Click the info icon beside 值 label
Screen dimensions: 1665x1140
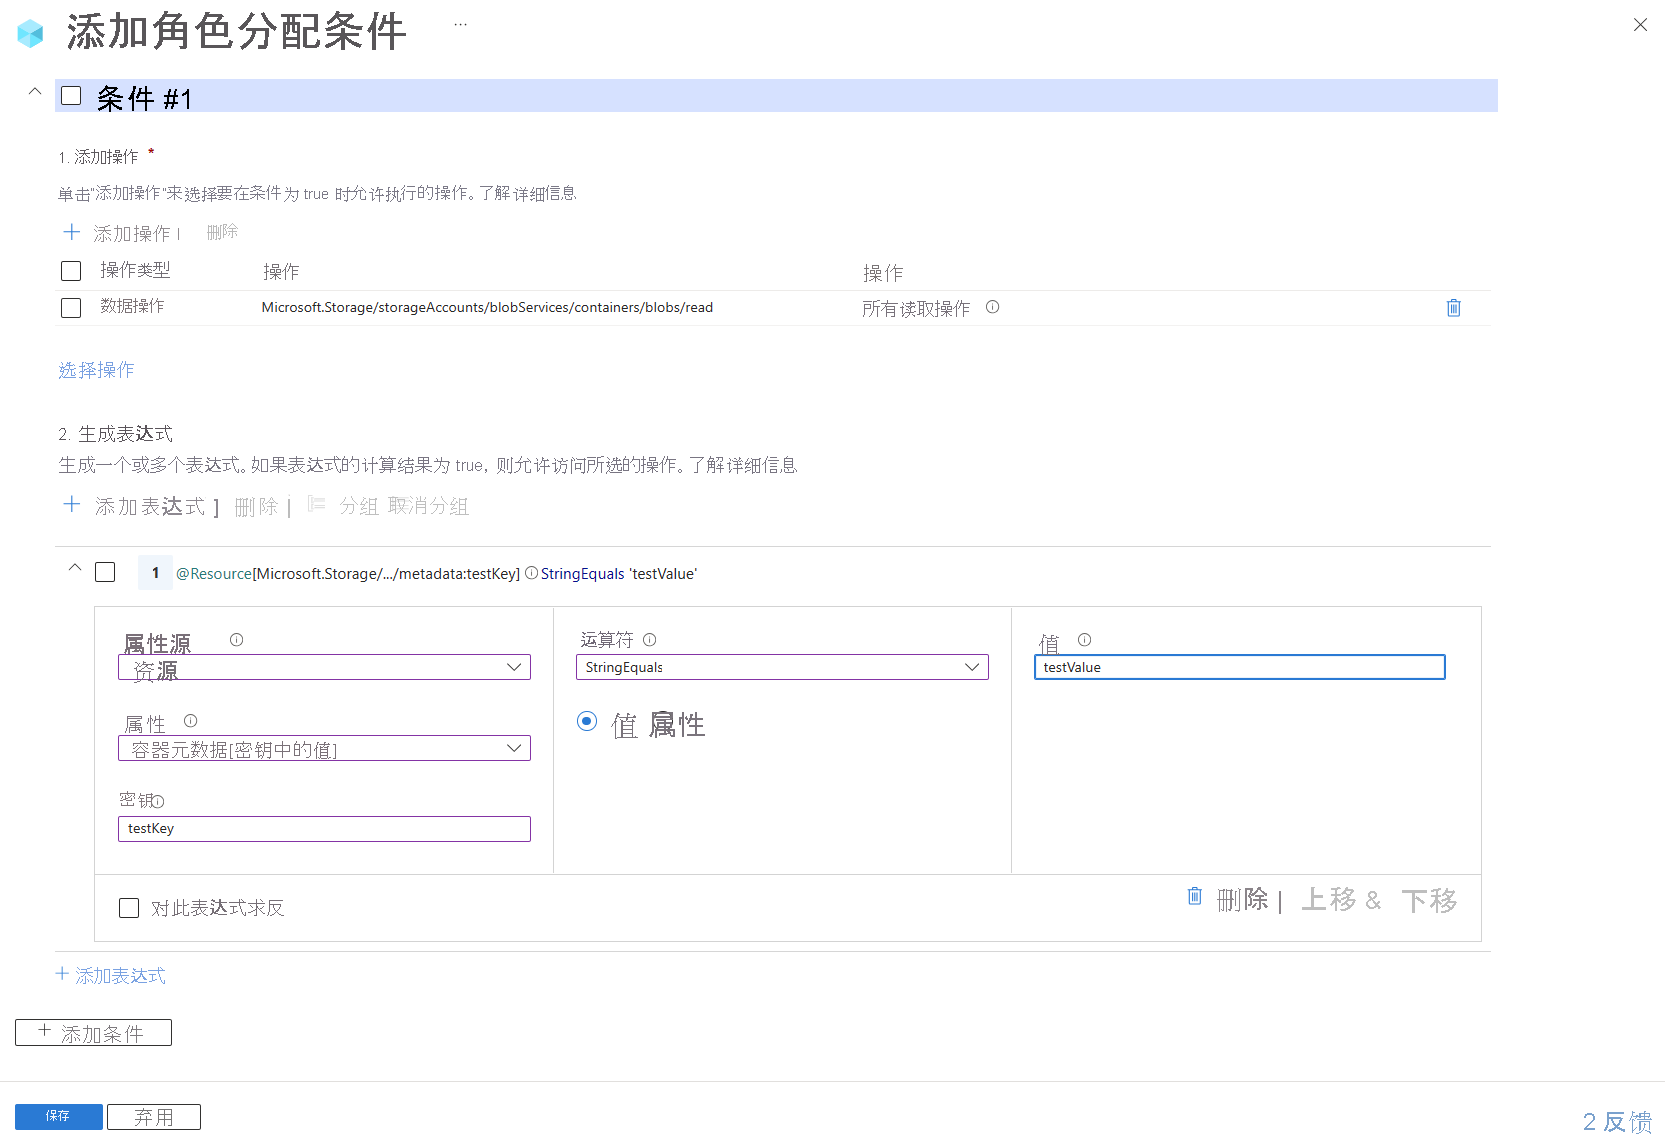pyautogui.click(x=1084, y=640)
